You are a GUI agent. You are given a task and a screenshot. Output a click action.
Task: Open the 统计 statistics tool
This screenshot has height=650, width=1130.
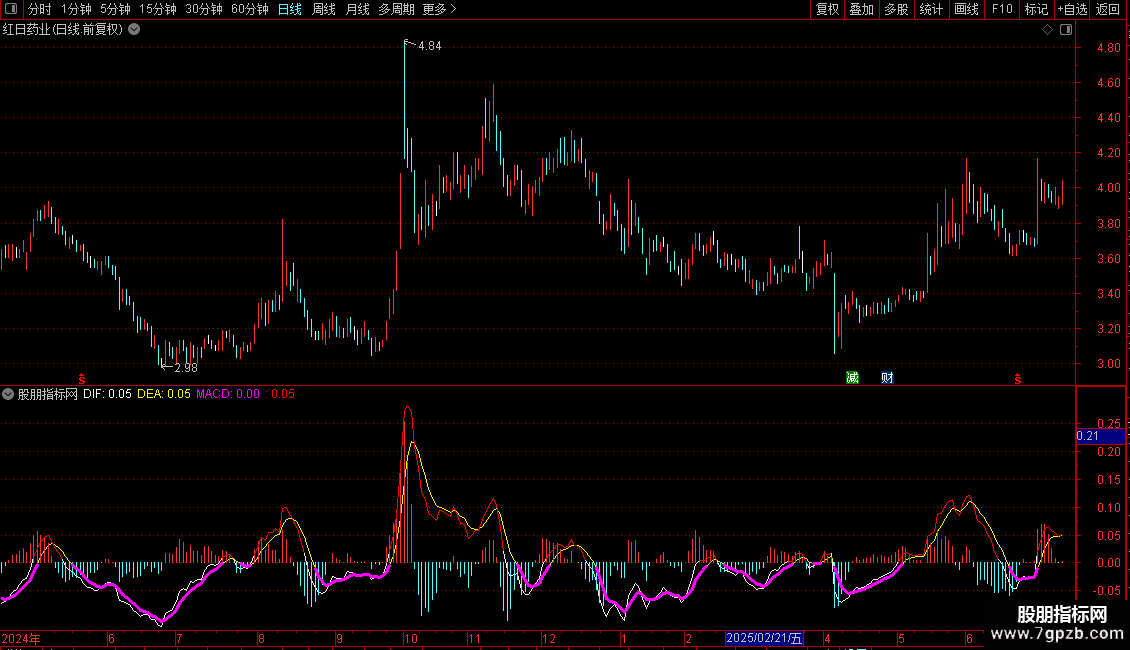click(x=931, y=9)
